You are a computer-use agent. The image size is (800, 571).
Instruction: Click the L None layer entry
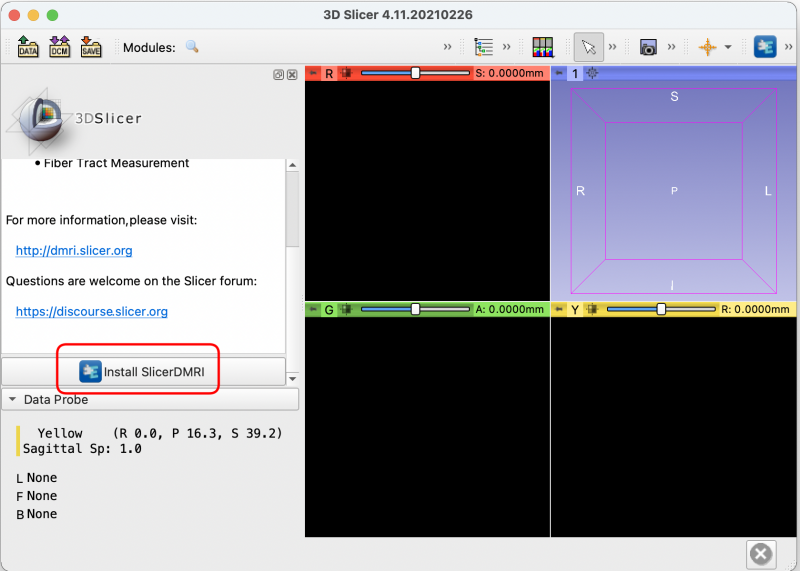click(37, 478)
